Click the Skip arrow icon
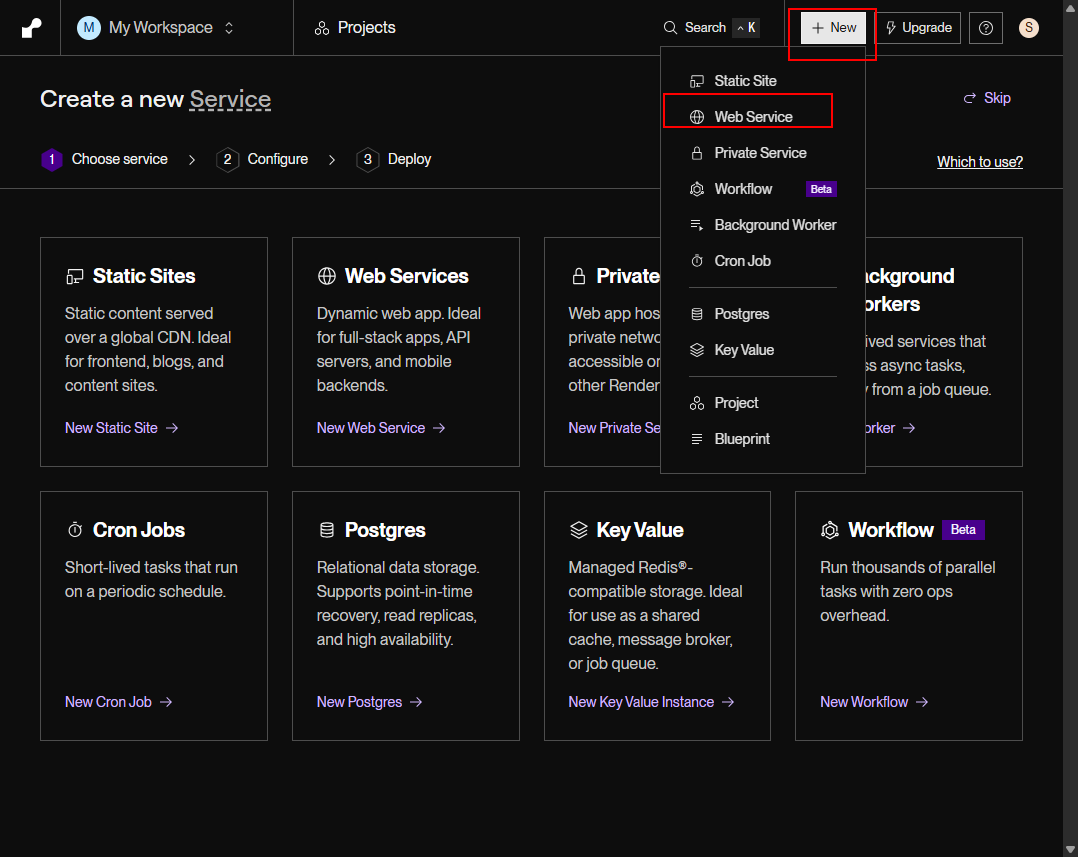The image size is (1078, 857). point(969,98)
